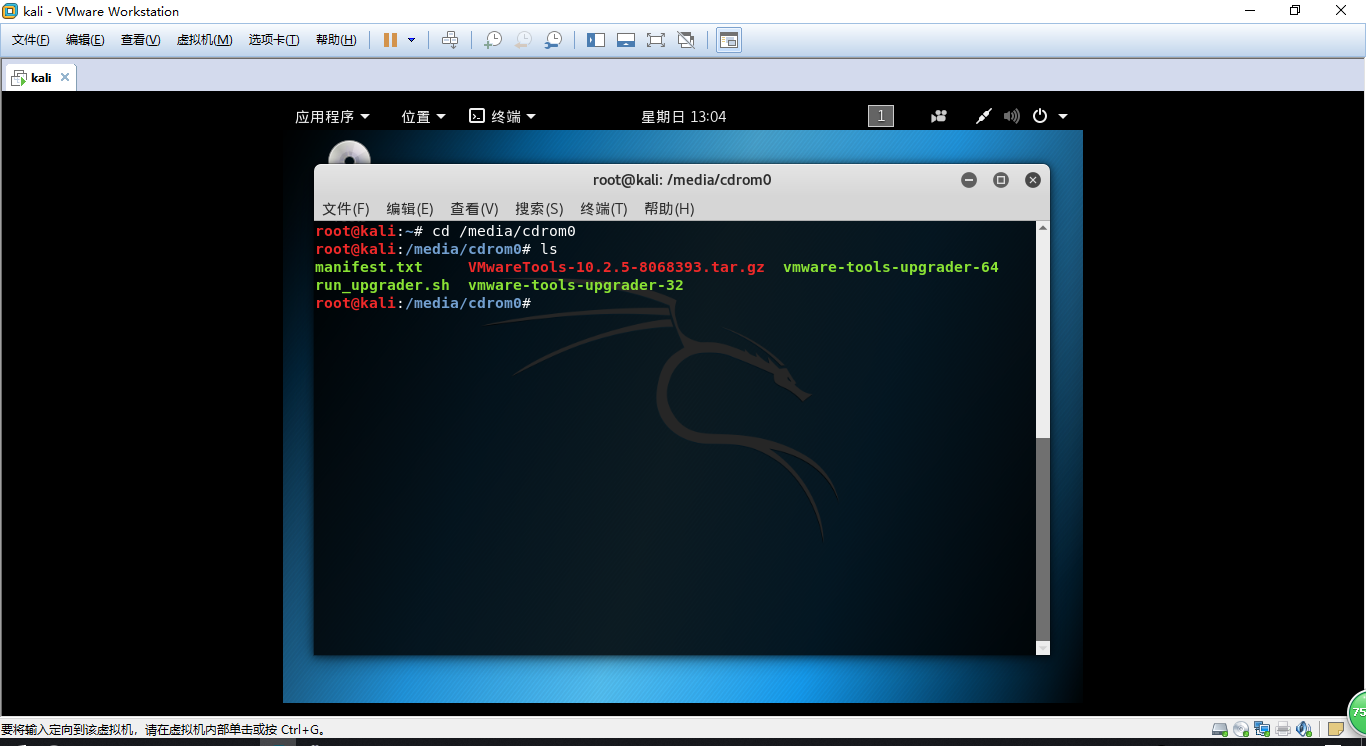
Task: Toggle the console view button
Action: 729,40
